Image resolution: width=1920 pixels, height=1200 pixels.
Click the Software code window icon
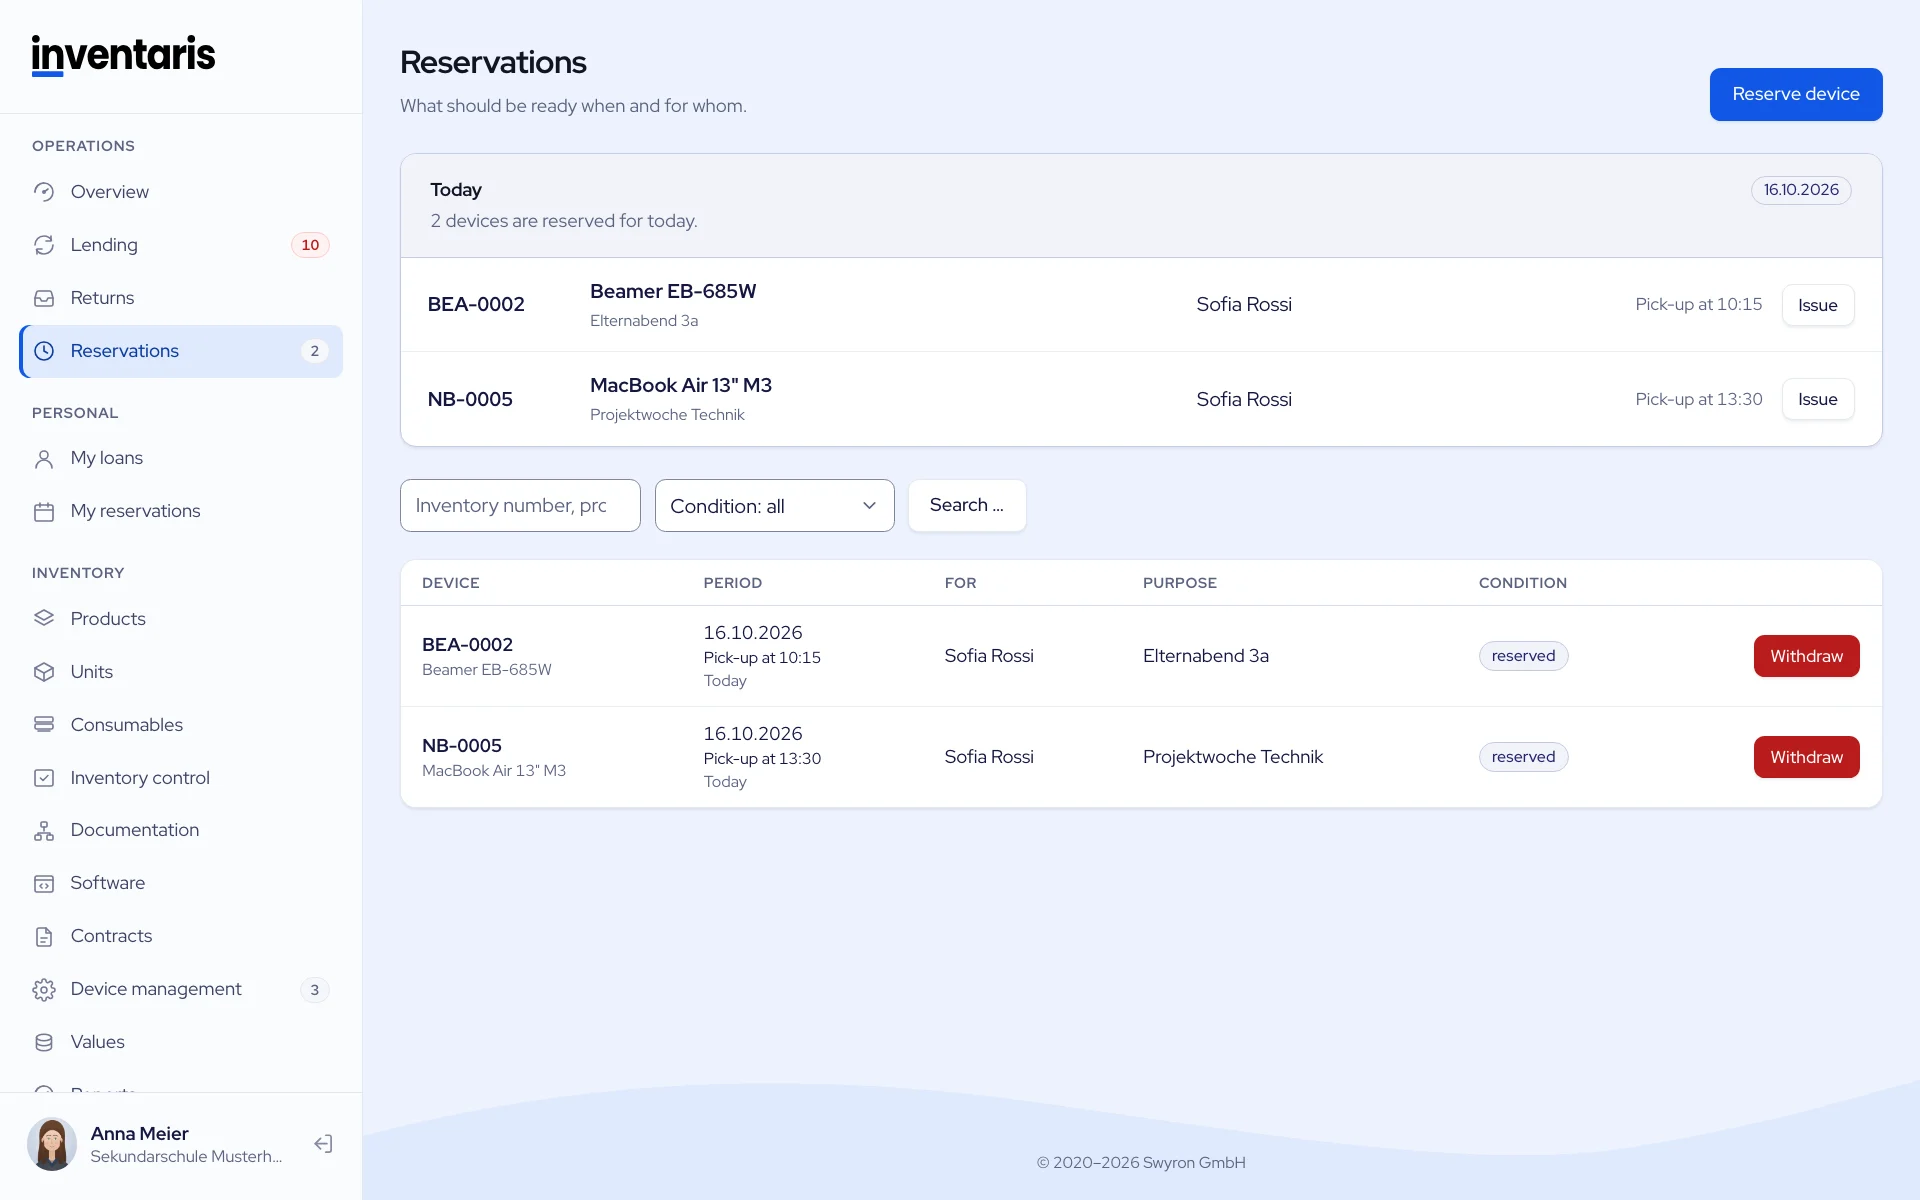click(x=44, y=883)
